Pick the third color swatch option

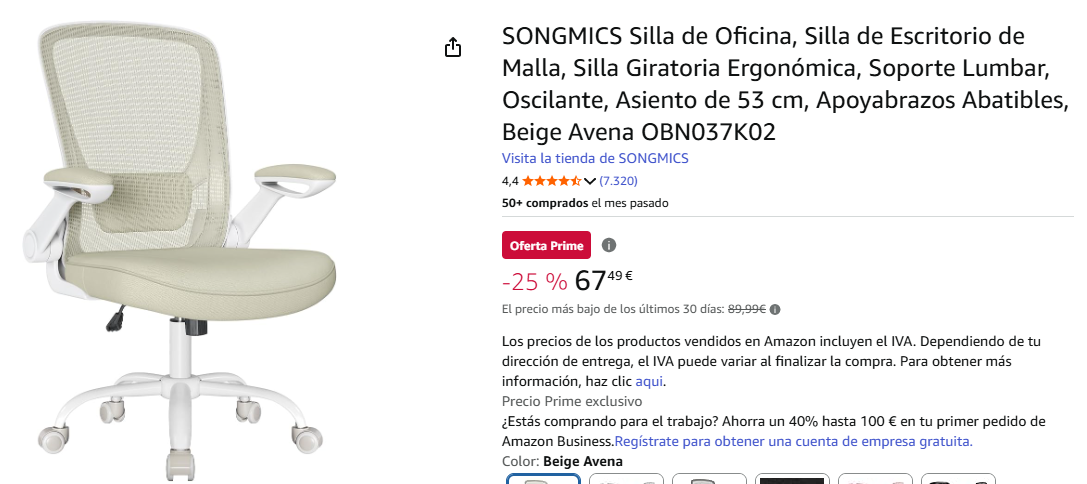coord(709,479)
